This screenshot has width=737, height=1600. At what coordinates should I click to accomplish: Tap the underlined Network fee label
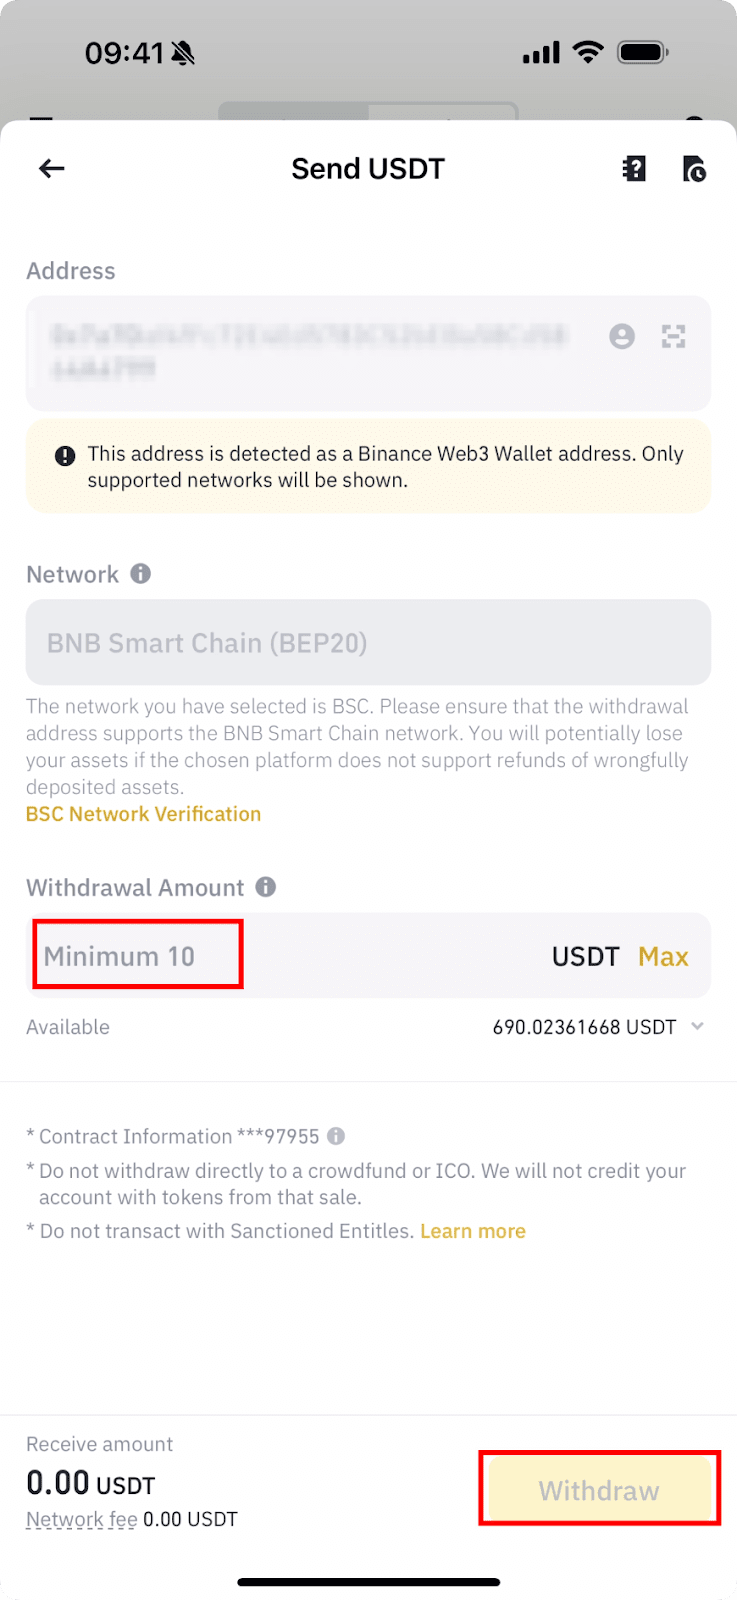point(82,1520)
